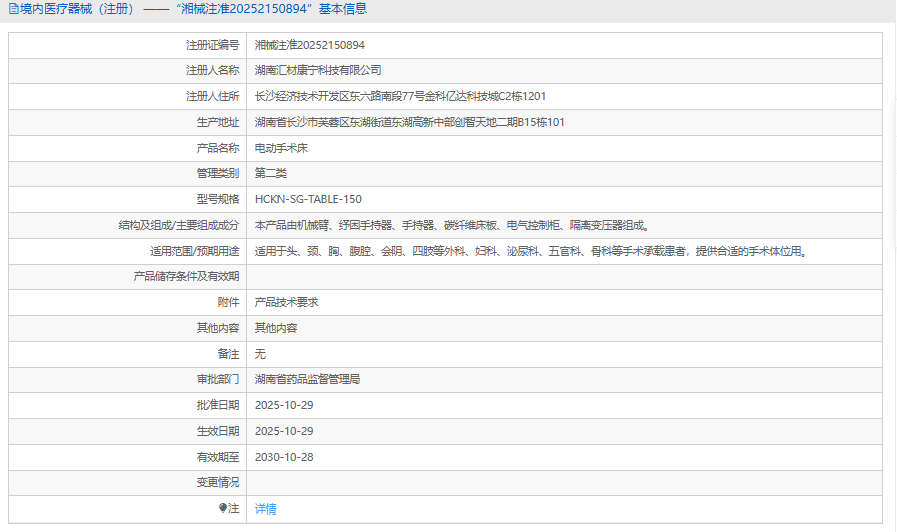Viewport: 897px width, 532px height.
Task: Click the model value HCKN-SG-TABLE-150
Action: click(308, 199)
